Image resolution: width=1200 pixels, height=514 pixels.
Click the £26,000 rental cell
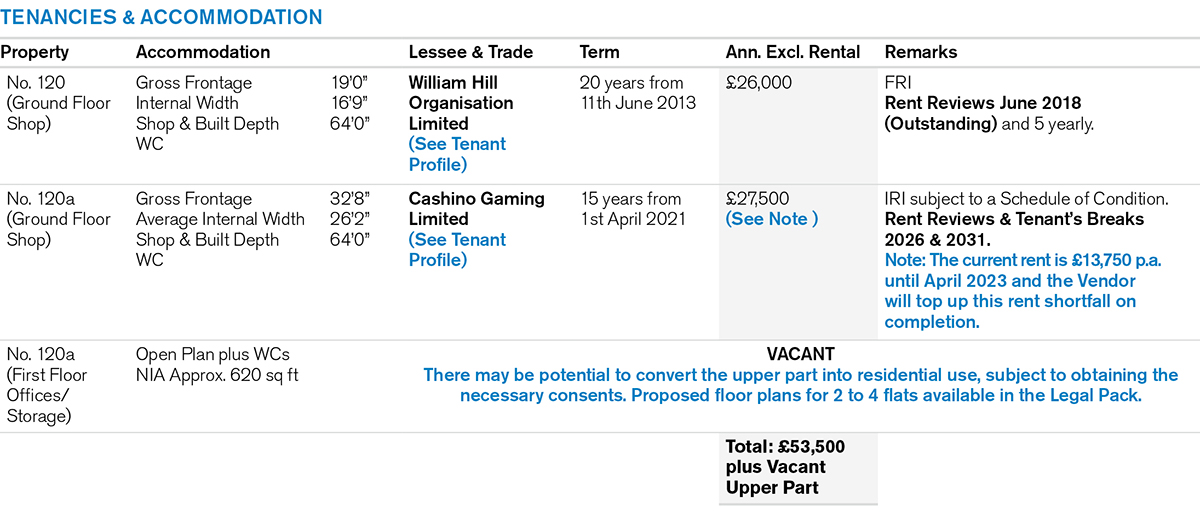tap(759, 83)
